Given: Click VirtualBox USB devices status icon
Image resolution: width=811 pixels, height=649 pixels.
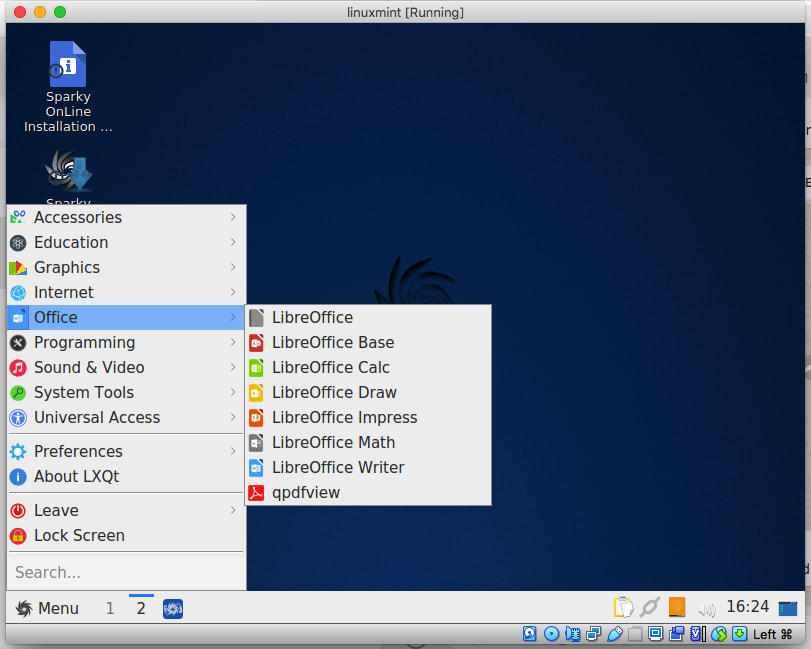Looking at the screenshot, I should [614, 634].
